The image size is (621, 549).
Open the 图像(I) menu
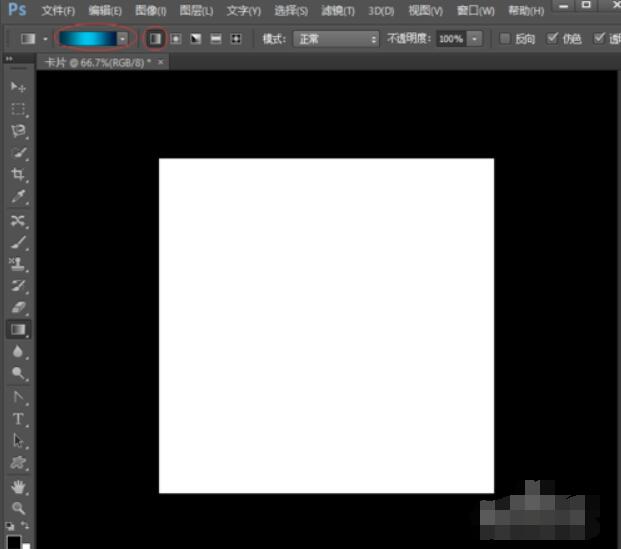pyautogui.click(x=150, y=11)
